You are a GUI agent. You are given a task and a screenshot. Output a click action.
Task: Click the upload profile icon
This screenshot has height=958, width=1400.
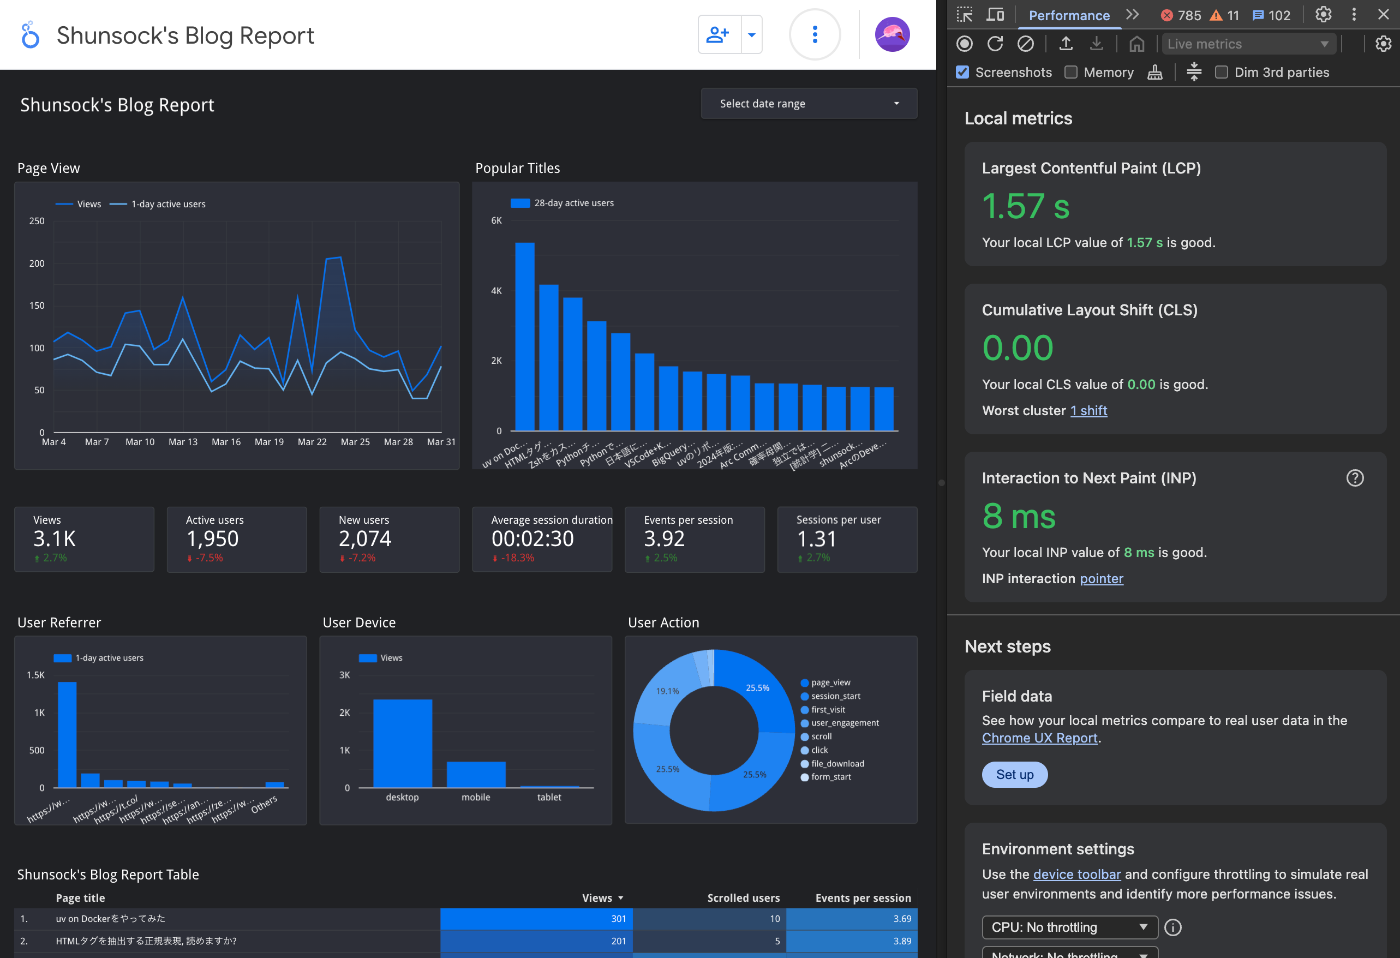pos(1066,44)
